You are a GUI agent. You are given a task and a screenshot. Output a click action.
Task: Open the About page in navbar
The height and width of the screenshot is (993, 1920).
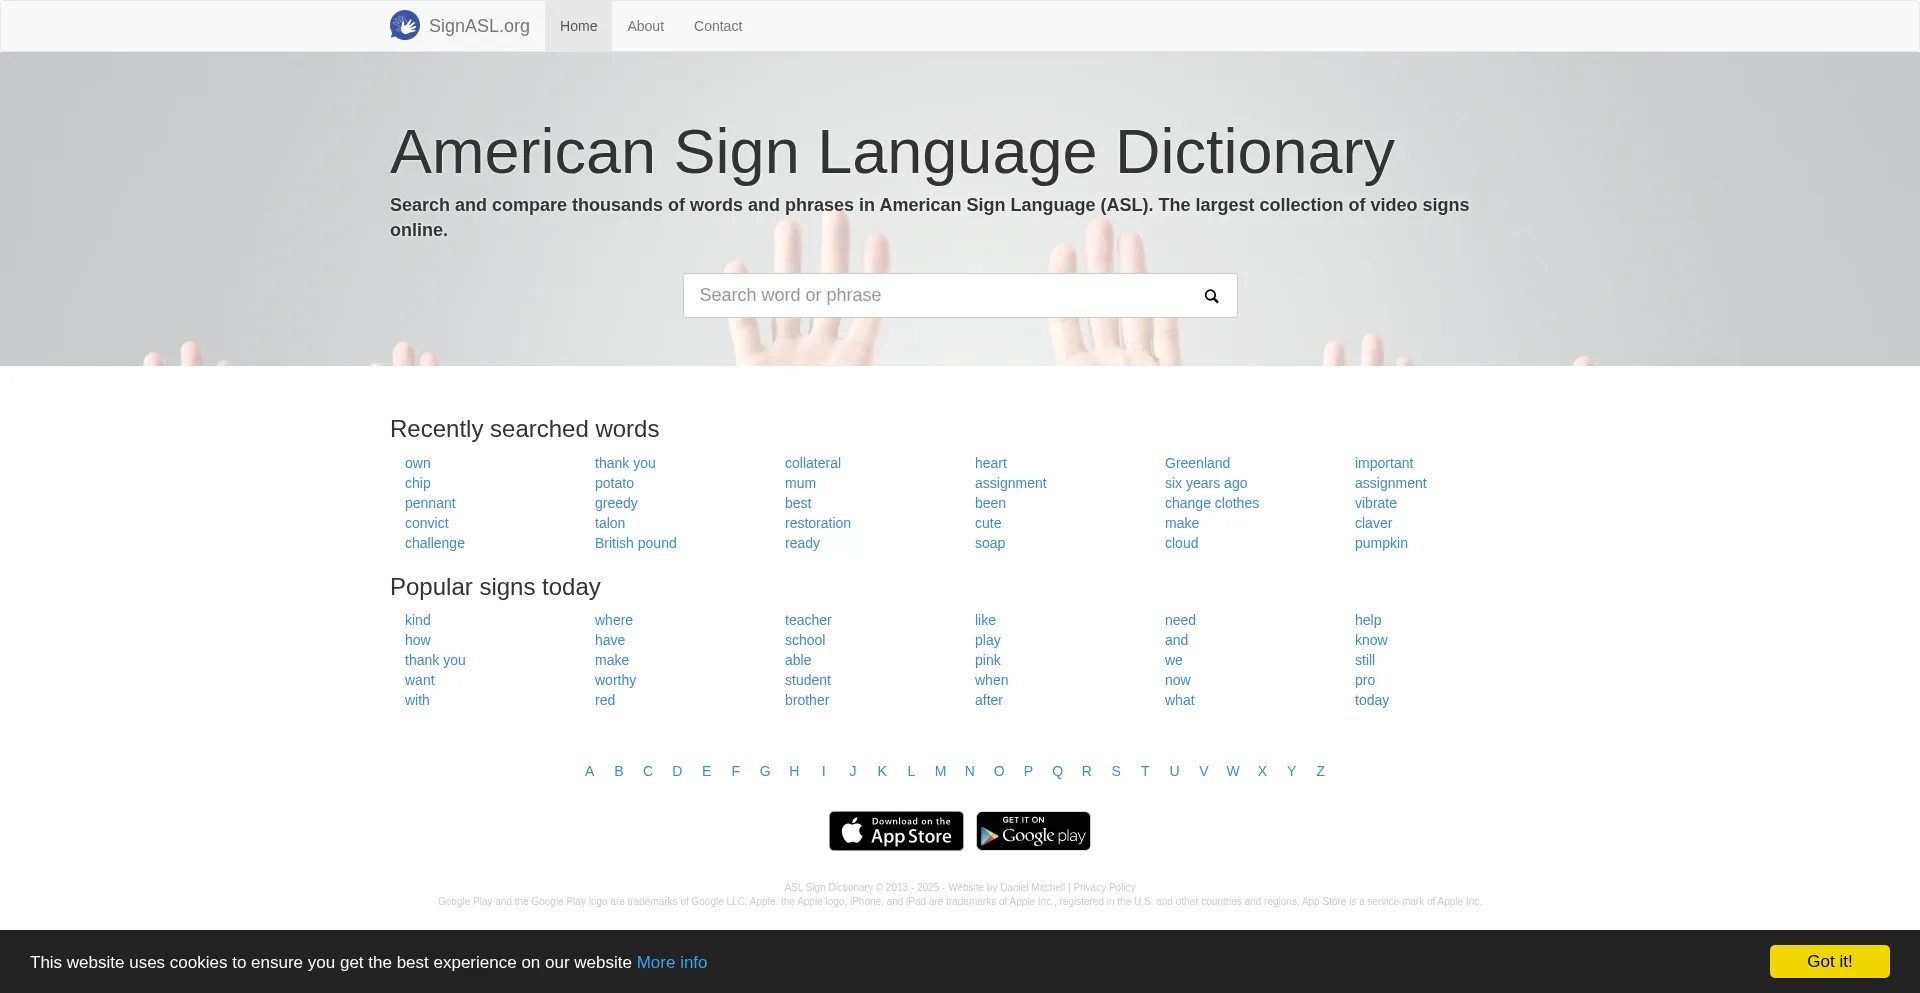click(x=645, y=26)
